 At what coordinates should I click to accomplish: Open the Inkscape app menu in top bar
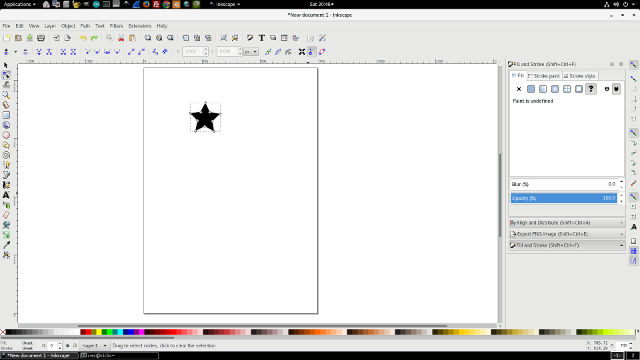point(225,4)
